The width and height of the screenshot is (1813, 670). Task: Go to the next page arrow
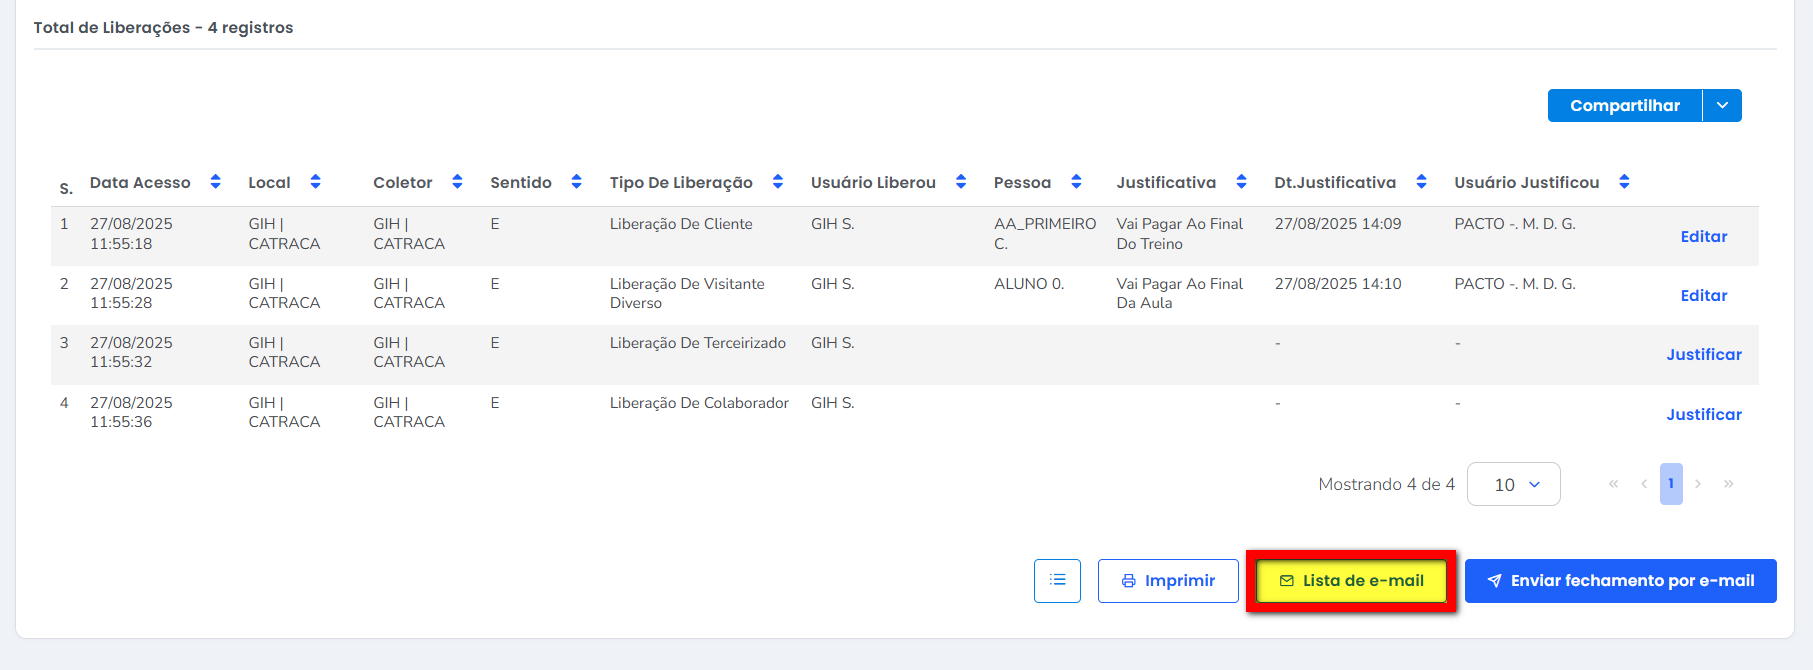[1698, 484]
